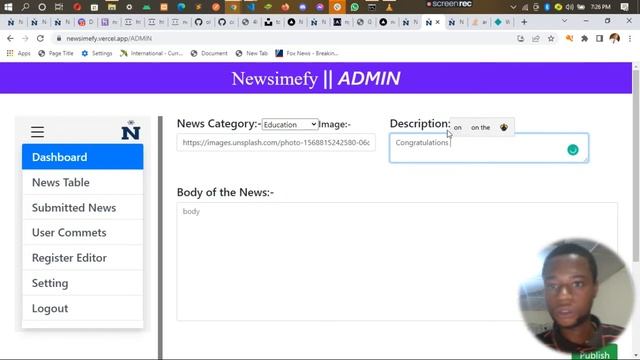This screenshot has width=640, height=360.
Task: Click the green Grammarly icon in Description box
Action: tap(573, 150)
